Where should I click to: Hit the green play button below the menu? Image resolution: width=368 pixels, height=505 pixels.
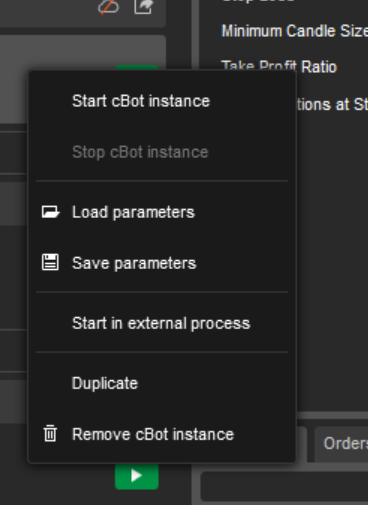pyautogui.click(x=137, y=476)
